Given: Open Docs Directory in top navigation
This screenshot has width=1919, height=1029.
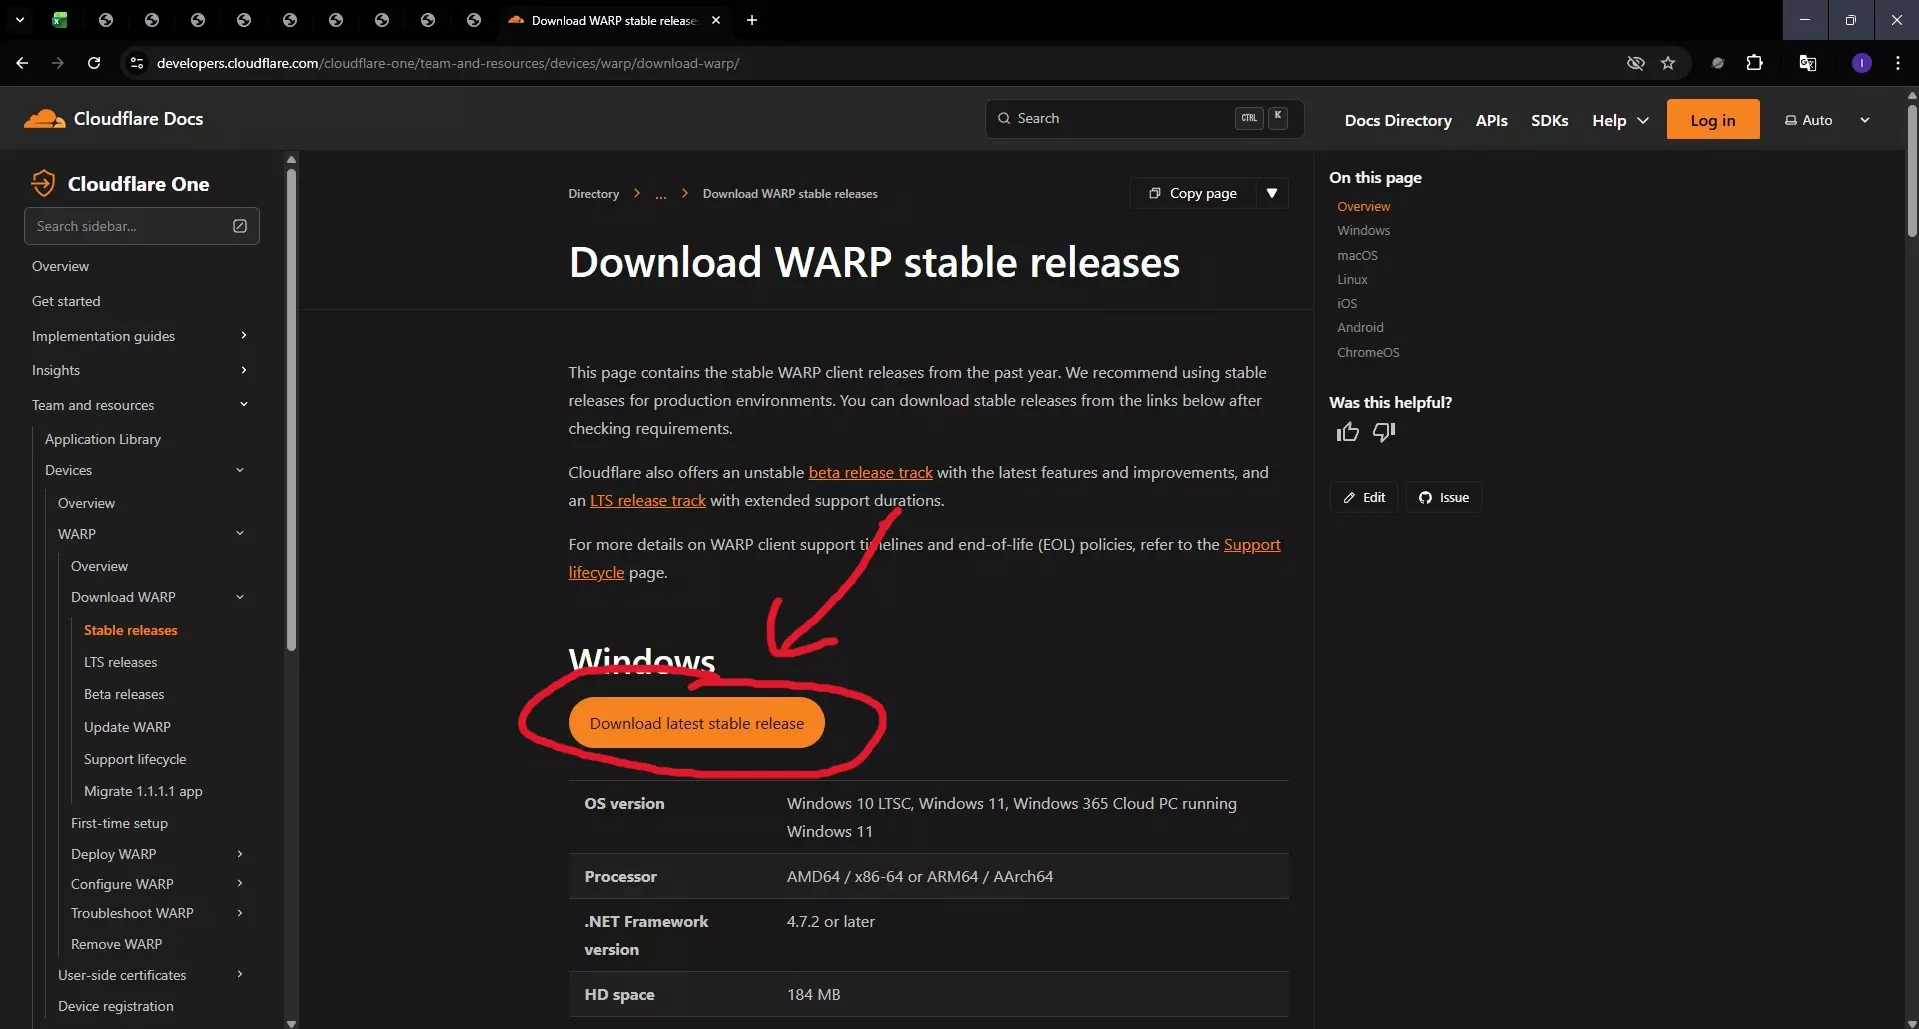Looking at the screenshot, I should tap(1398, 120).
